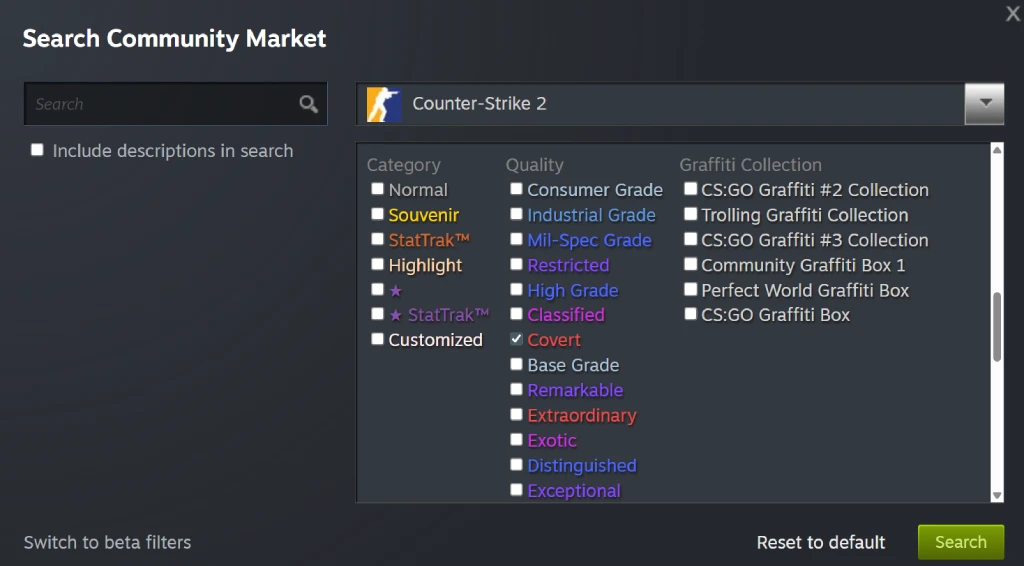Tick the Base Grade checkbox

(517, 364)
